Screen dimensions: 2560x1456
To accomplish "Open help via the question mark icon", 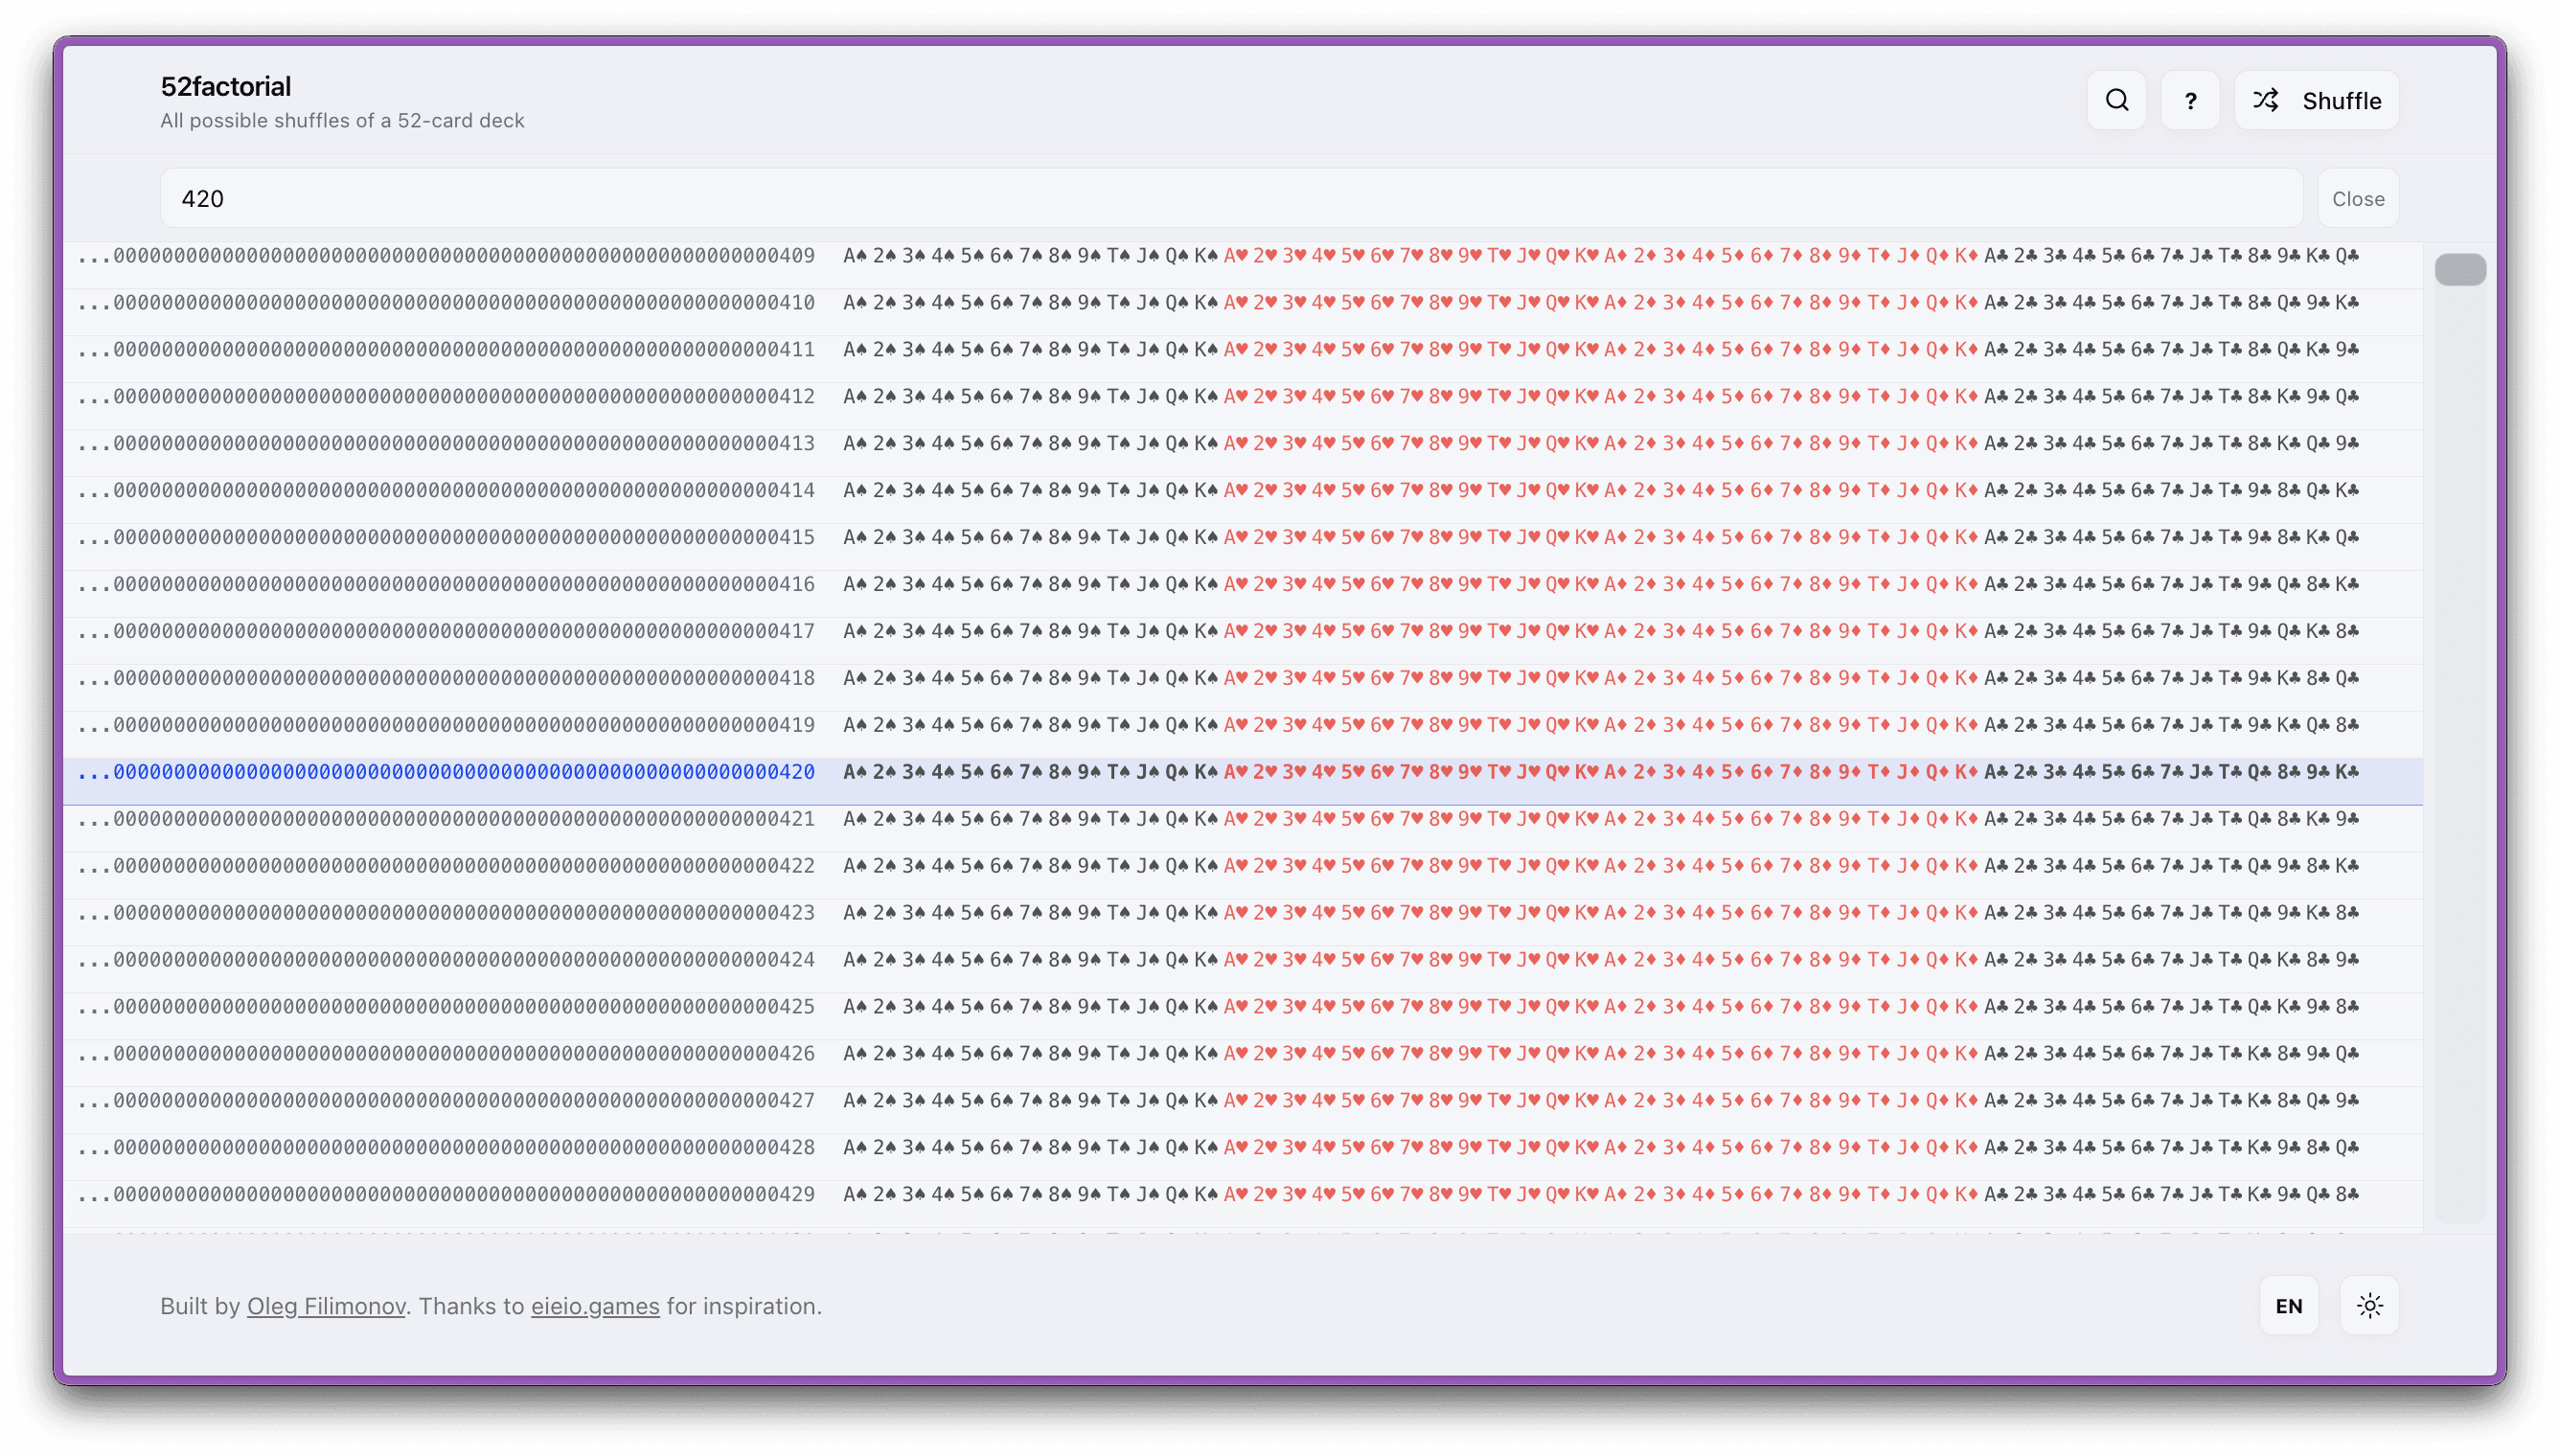I will 2191,100.
